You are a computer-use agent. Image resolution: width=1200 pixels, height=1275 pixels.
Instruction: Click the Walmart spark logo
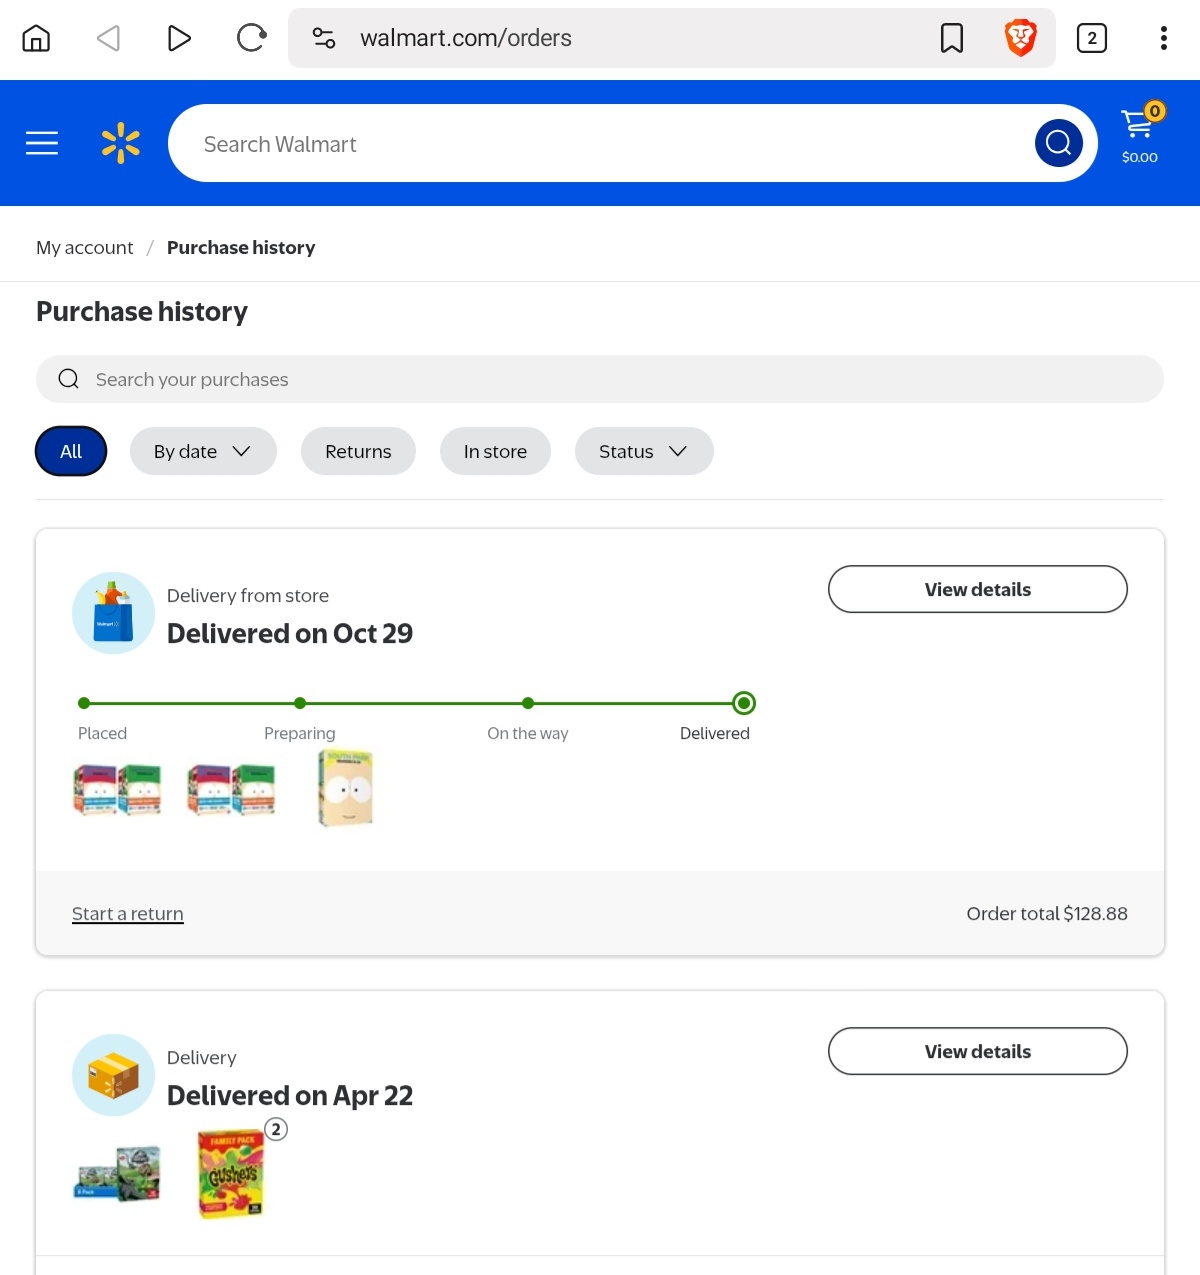point(121,144)
